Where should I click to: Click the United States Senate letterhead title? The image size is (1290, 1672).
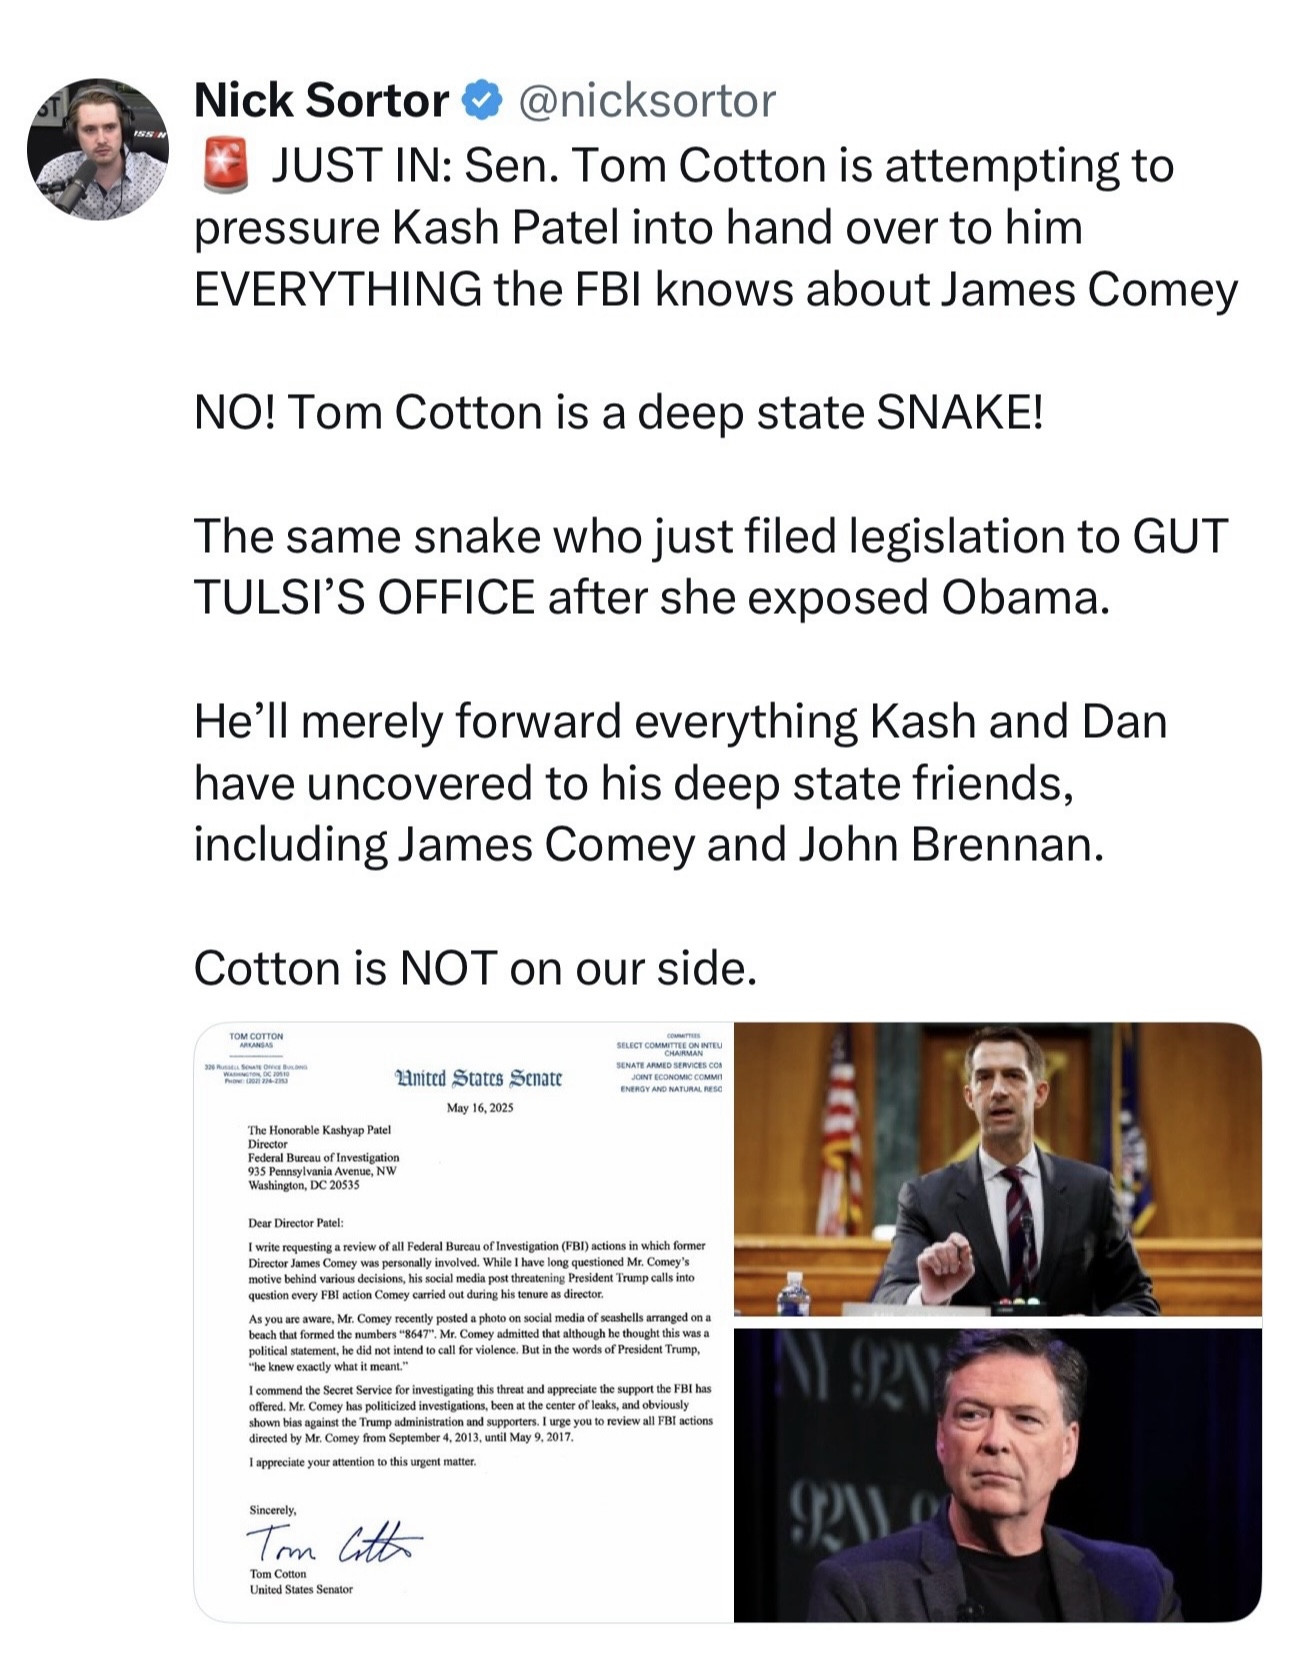point(479,1078)
